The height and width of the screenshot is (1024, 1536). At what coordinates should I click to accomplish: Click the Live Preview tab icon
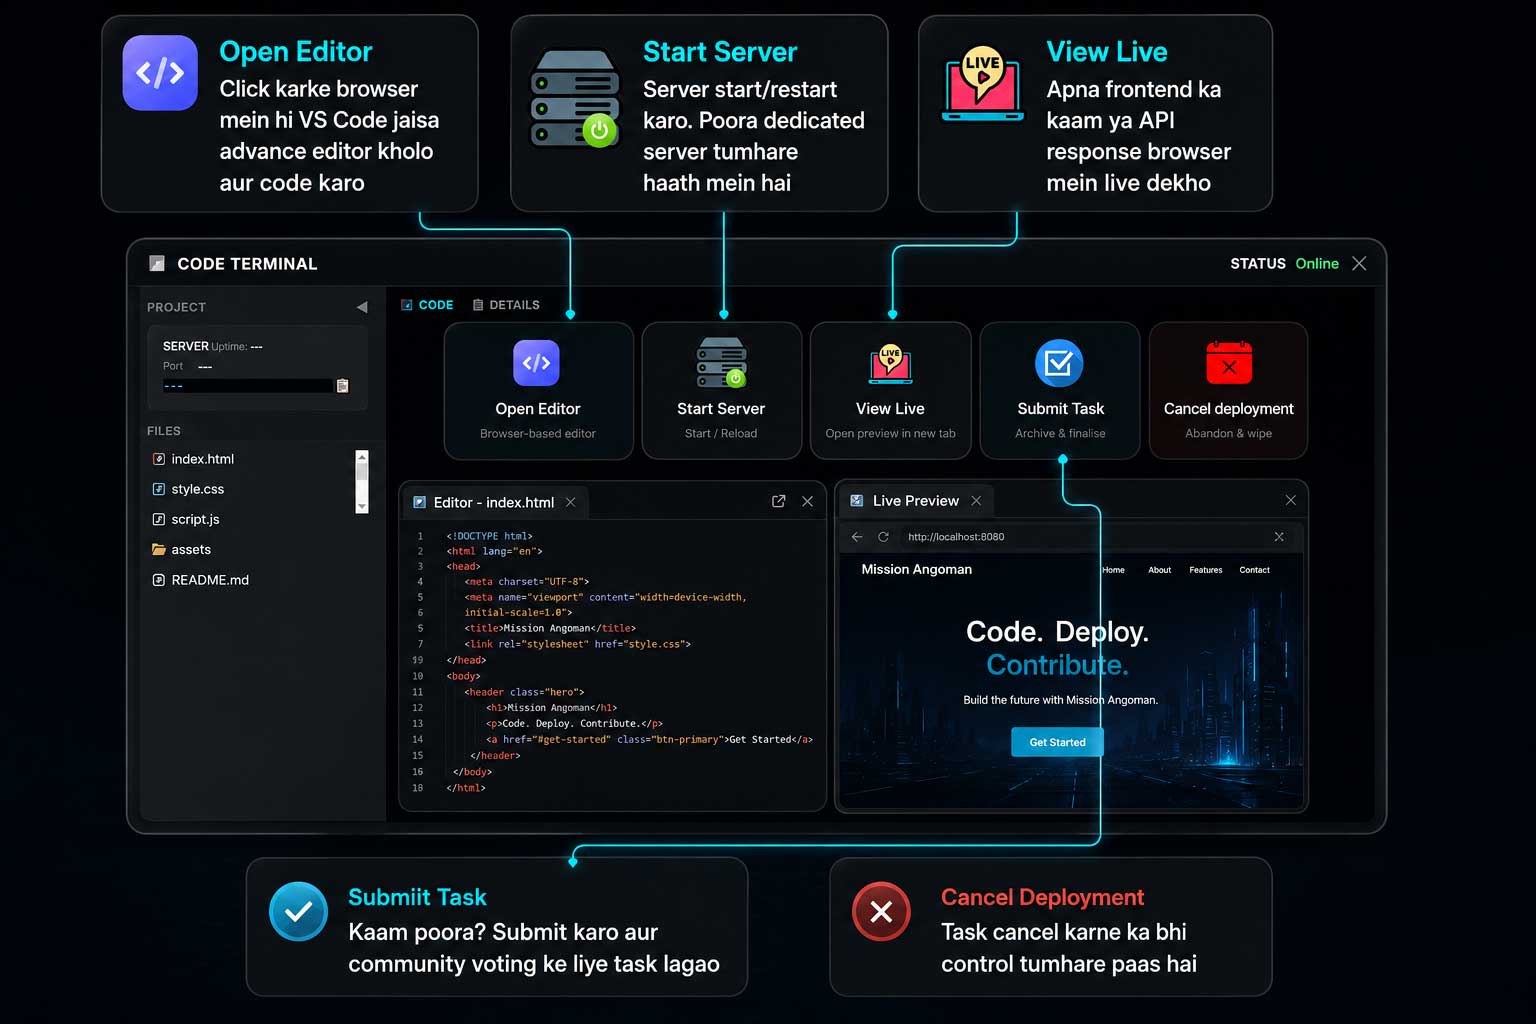857,500
